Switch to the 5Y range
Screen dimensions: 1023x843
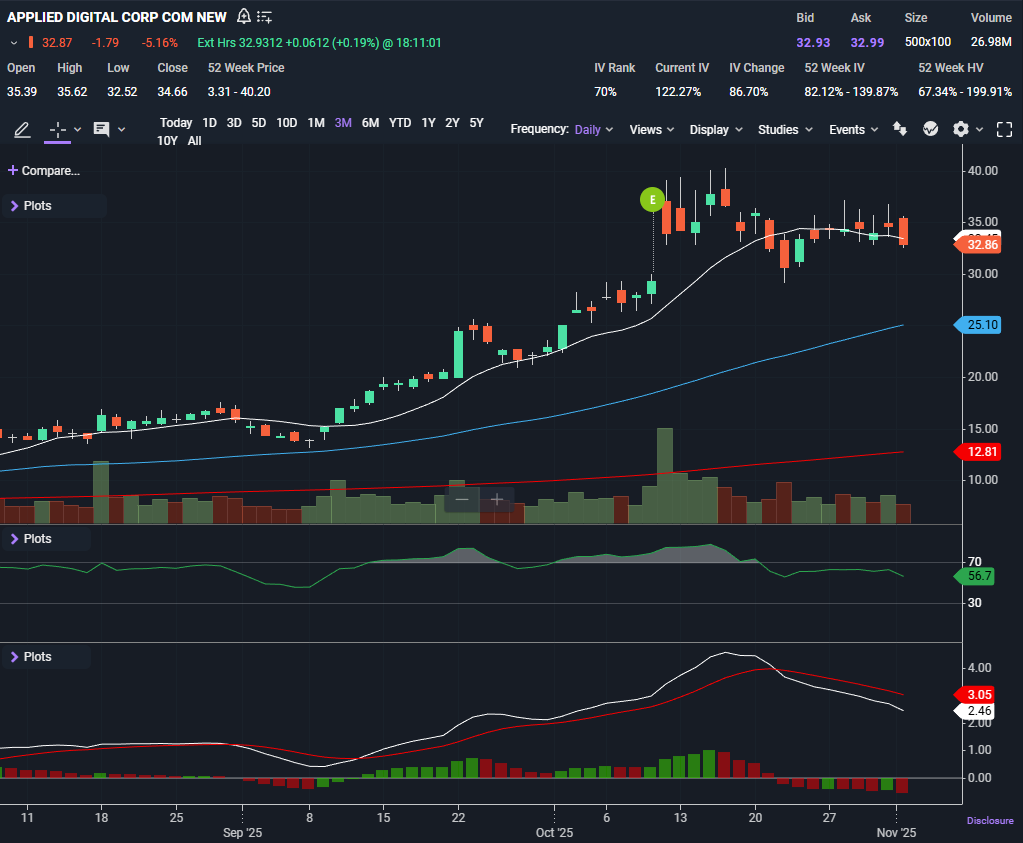[477, 123]
